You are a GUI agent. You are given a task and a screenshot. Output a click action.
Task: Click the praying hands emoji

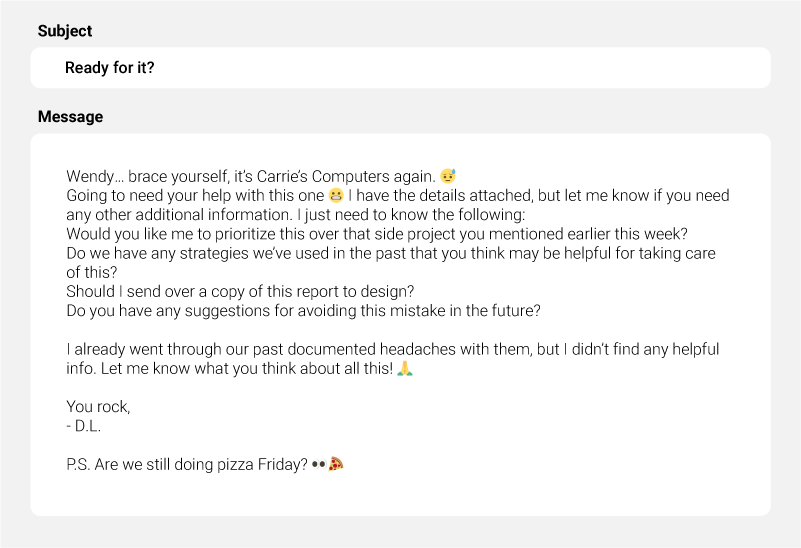click(x=405, y=369)
